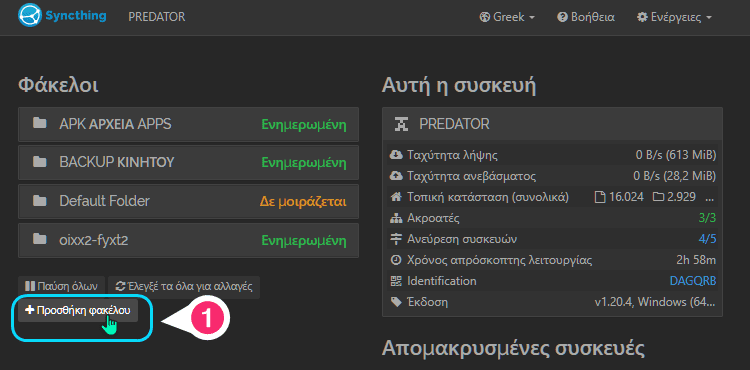The height and width of the screenshot is (370, 750).
Task: Click the QR code icon next to Identification
Action: pos(396,281)
